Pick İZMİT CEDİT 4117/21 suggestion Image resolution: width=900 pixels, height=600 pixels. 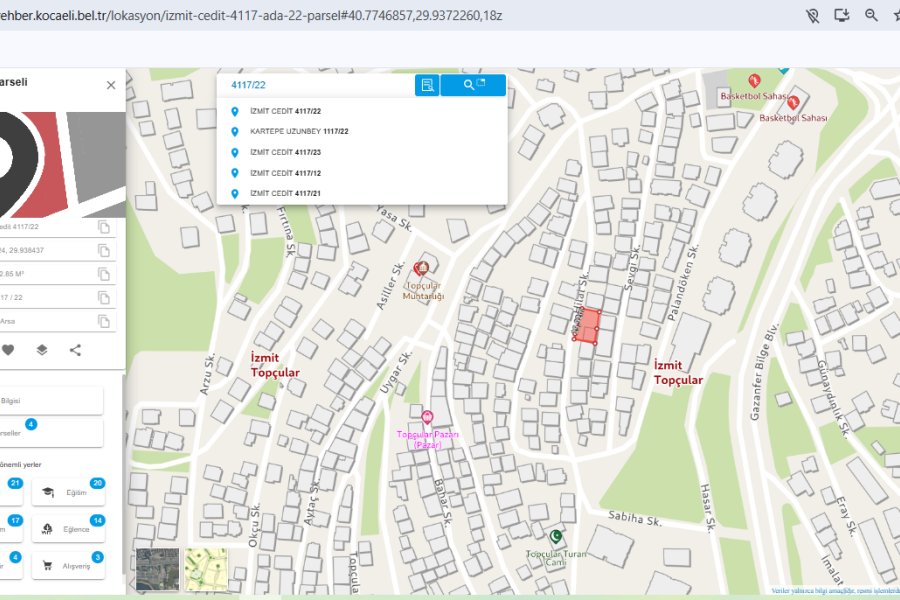pyautogui.click(x=284, y=193)
